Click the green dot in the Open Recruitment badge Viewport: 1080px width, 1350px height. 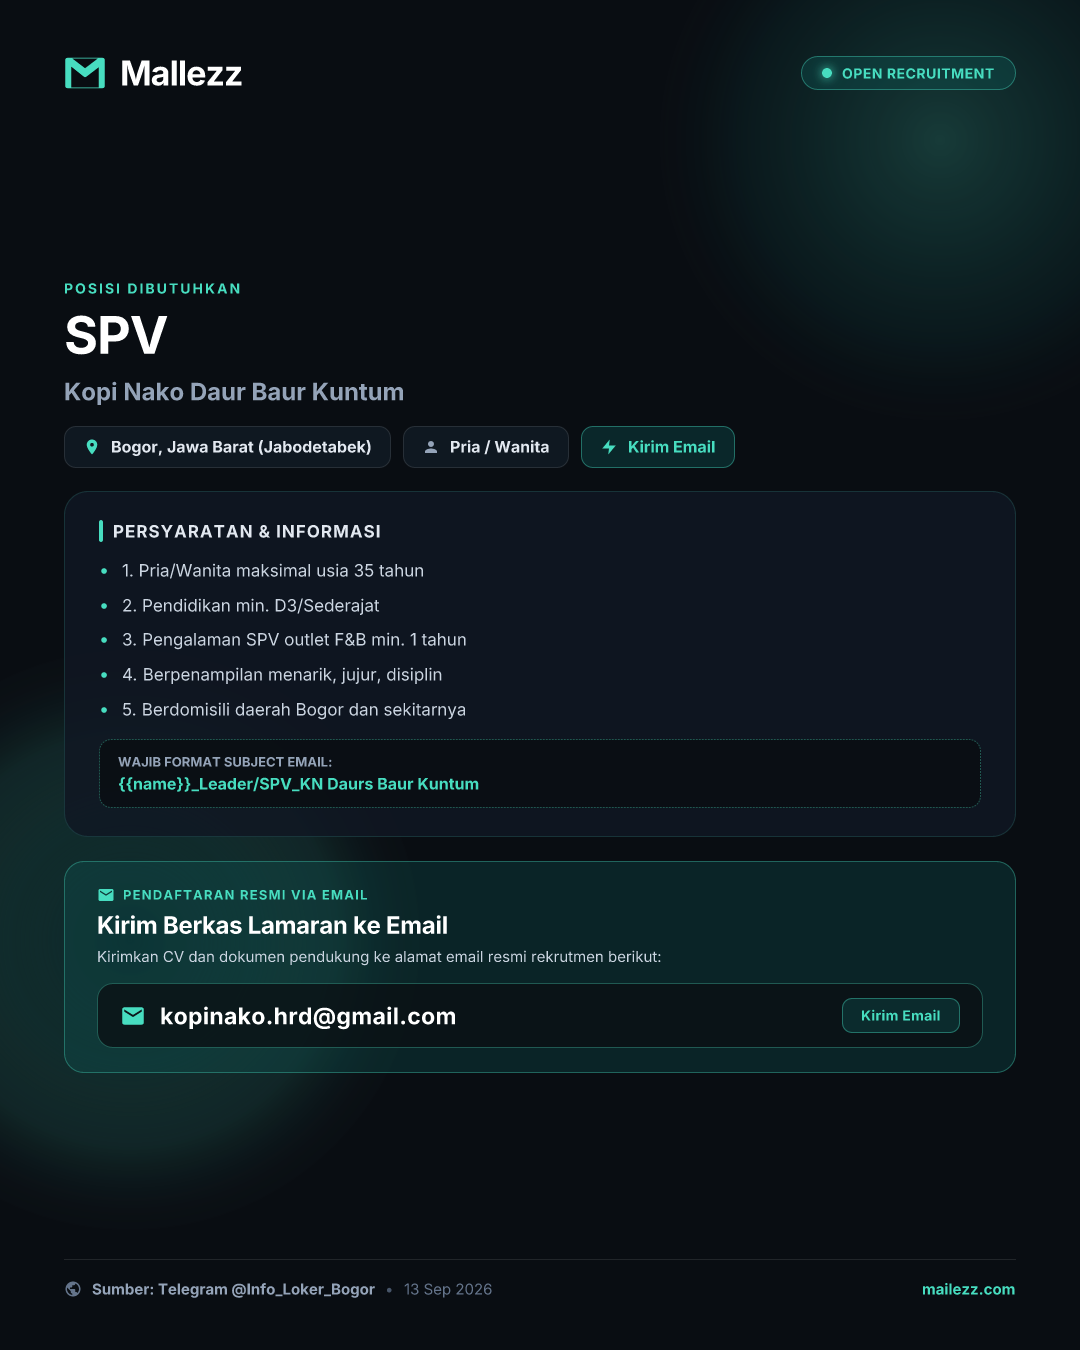point(827,73)
